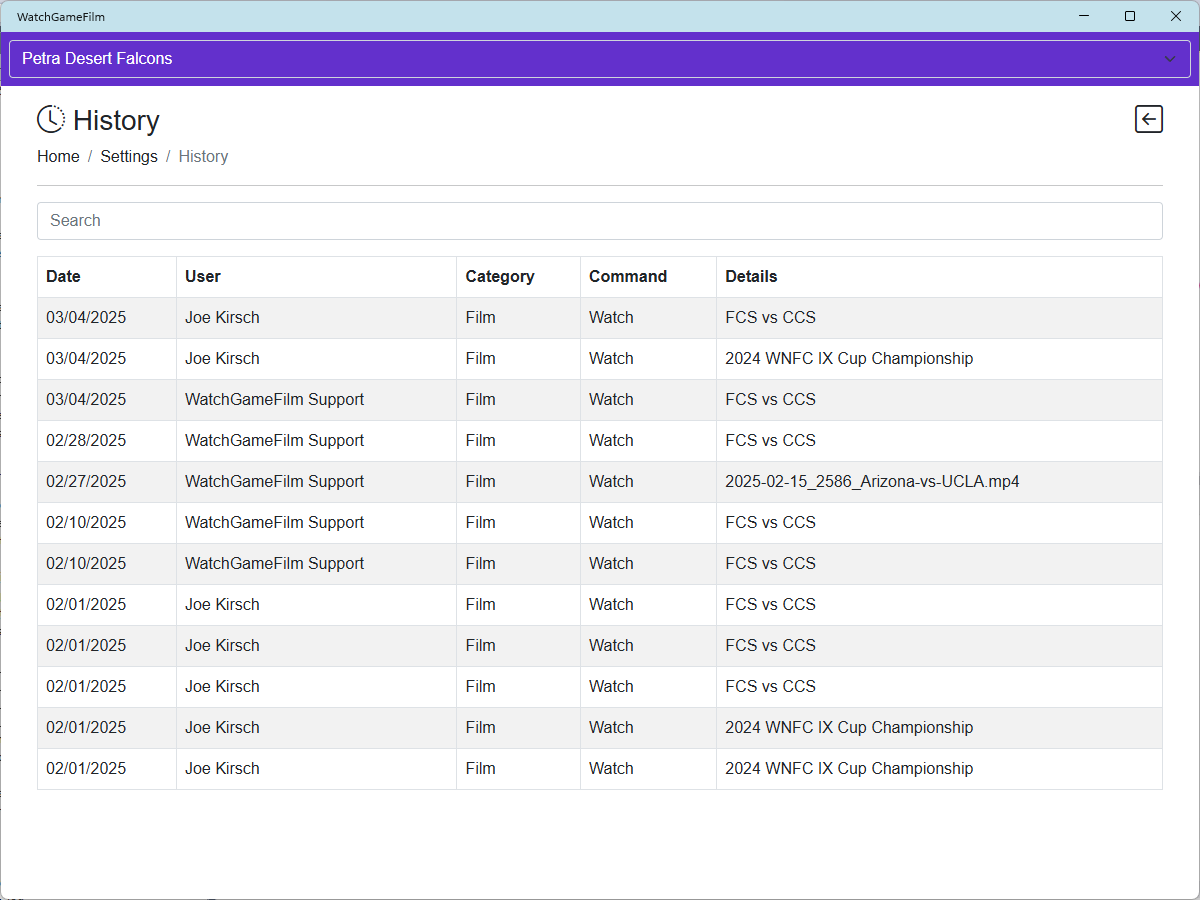
Task: Click the History page title
Action: [116, 120]
